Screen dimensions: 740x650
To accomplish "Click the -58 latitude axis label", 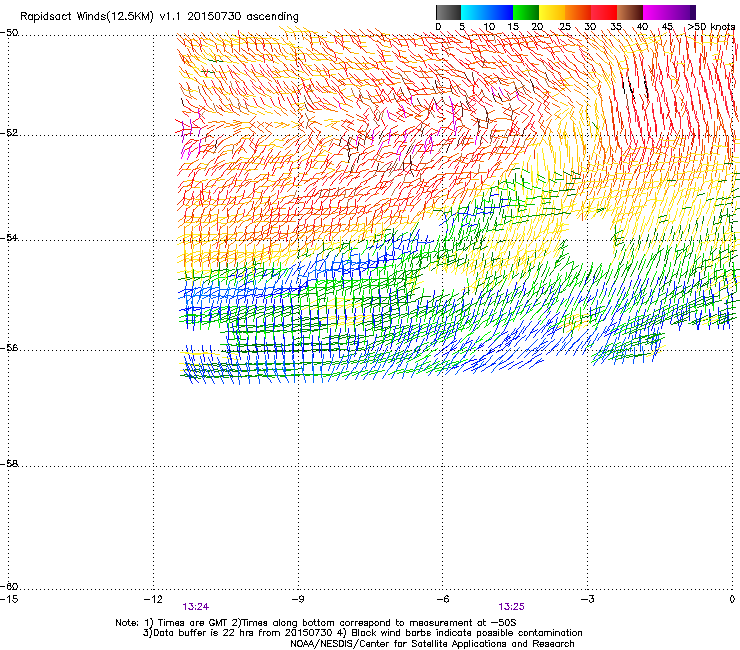I will [x=9, y=464].
